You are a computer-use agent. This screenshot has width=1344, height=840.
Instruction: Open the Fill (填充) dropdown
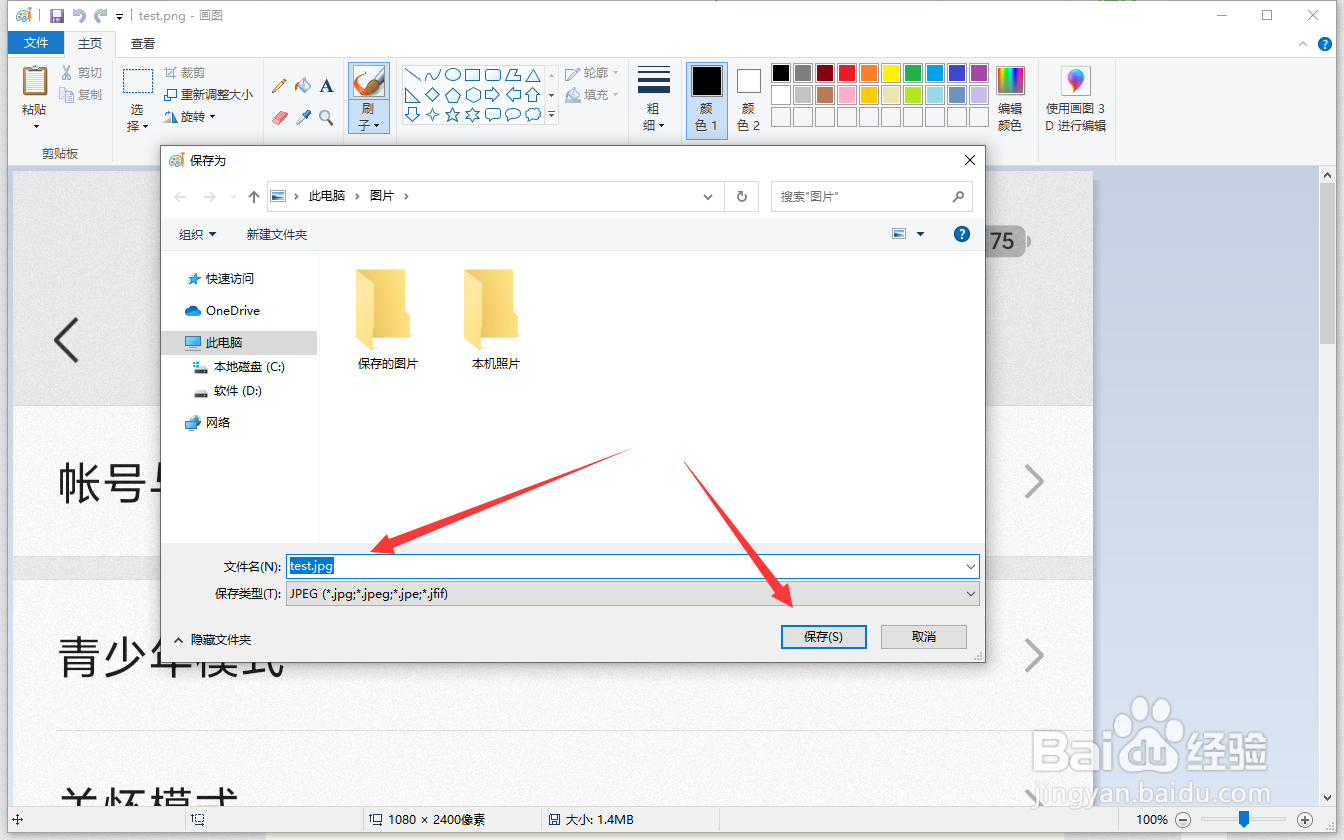coord(591,95)
